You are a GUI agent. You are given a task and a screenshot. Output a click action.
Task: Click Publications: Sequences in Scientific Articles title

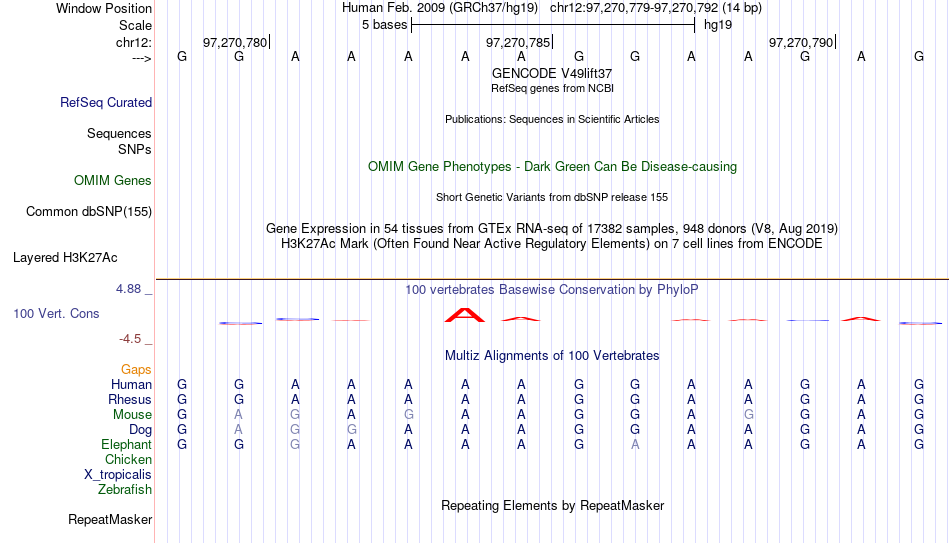coord(552,119)
